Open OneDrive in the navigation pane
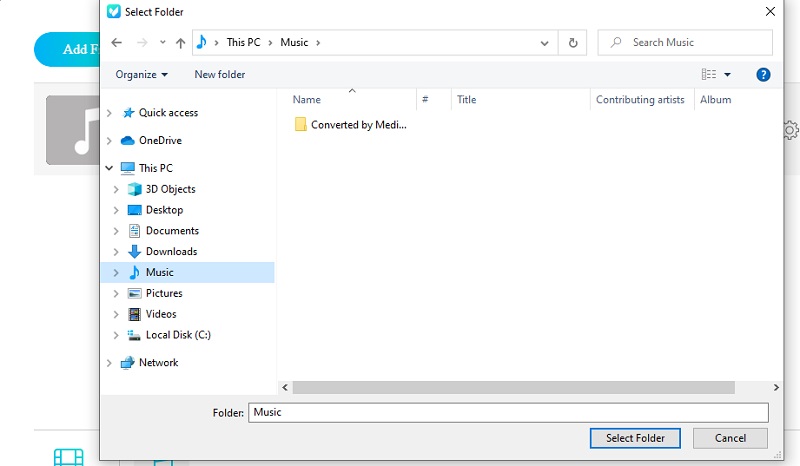 click(x=160, y=140)
